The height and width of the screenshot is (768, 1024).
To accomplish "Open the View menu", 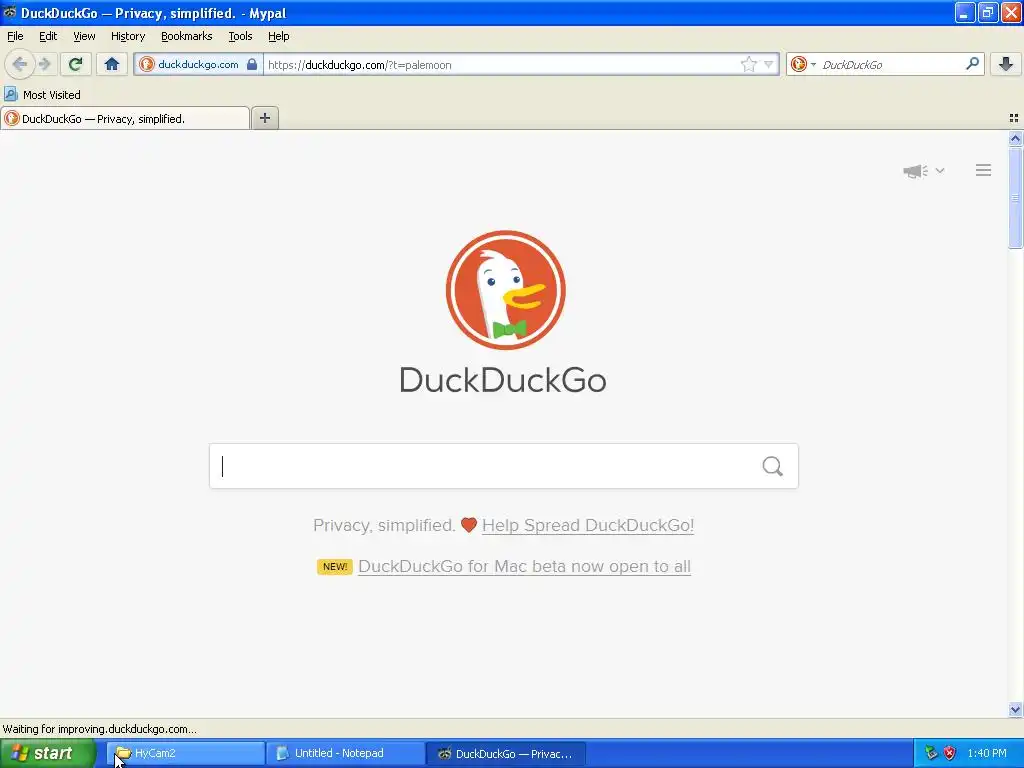I will tap(84, 36).
